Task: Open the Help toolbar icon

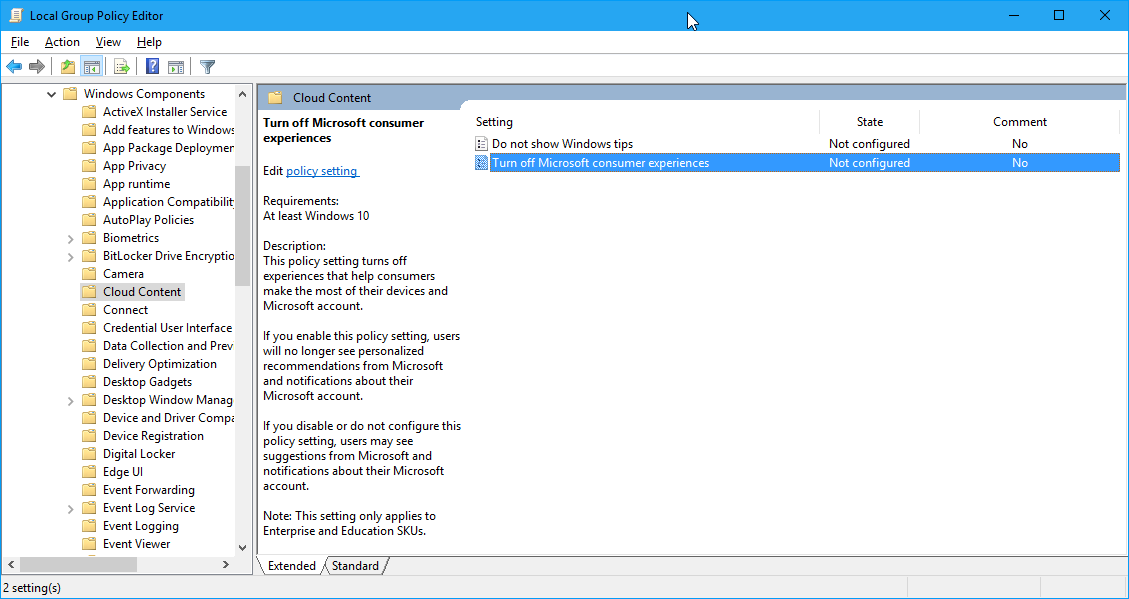Action: tap(153, 67)
